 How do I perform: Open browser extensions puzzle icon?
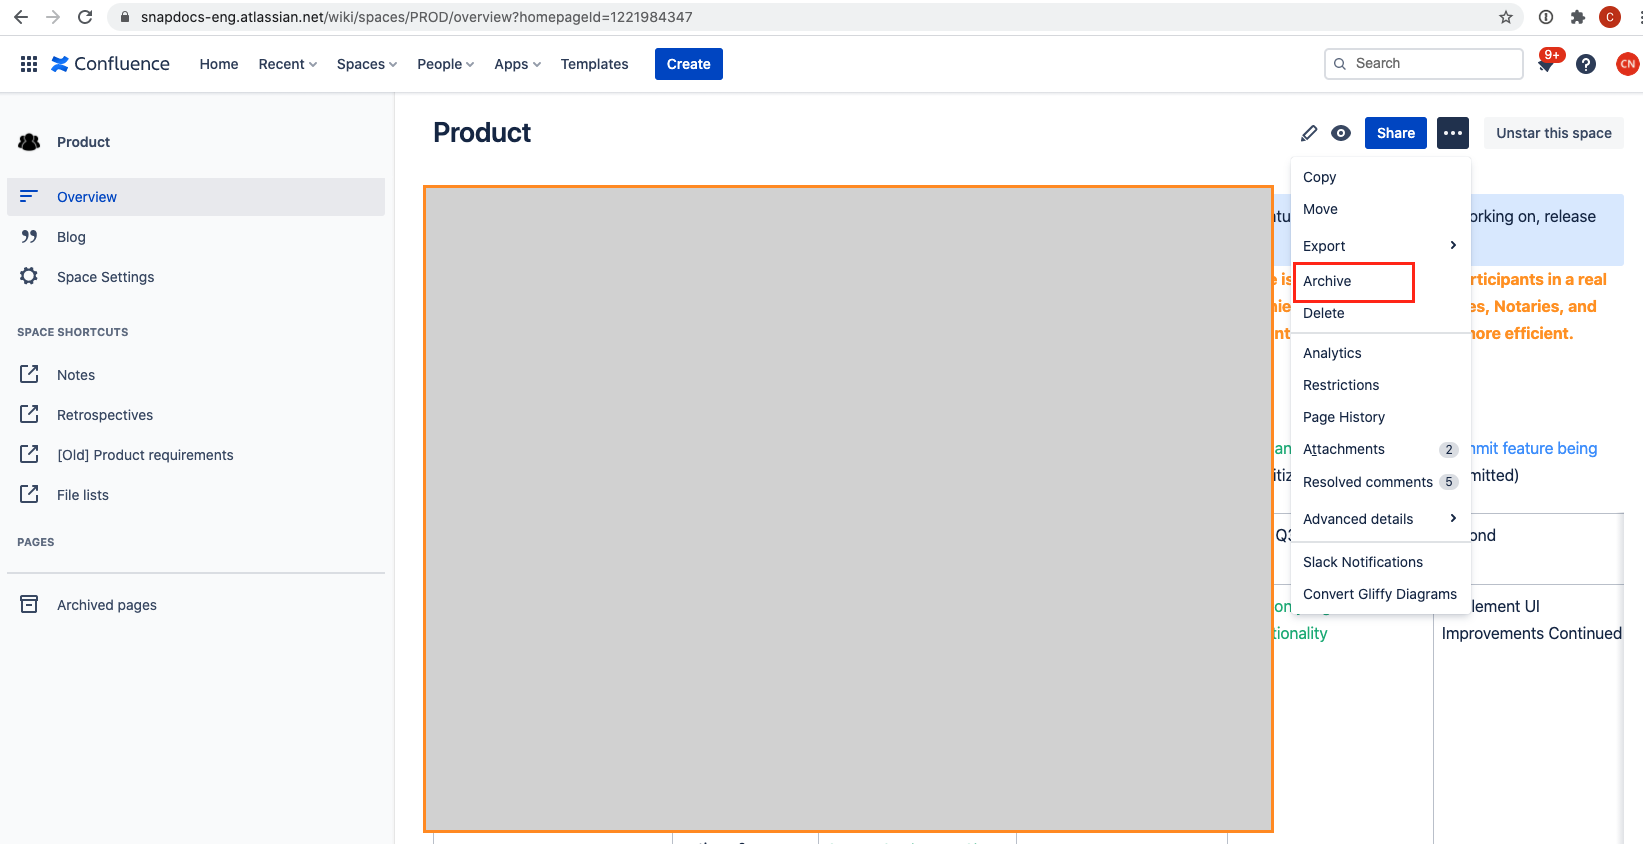click(1578, 17)
